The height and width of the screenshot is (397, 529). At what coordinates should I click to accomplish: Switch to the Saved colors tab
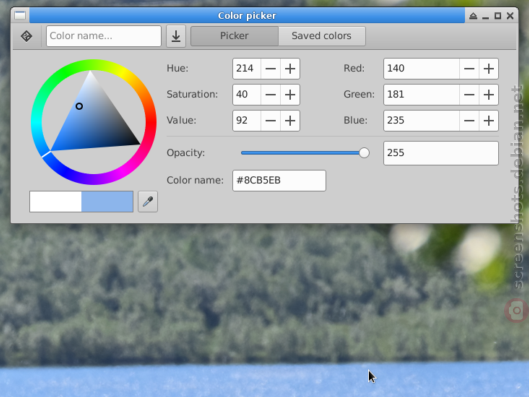[x=322, y=36]
